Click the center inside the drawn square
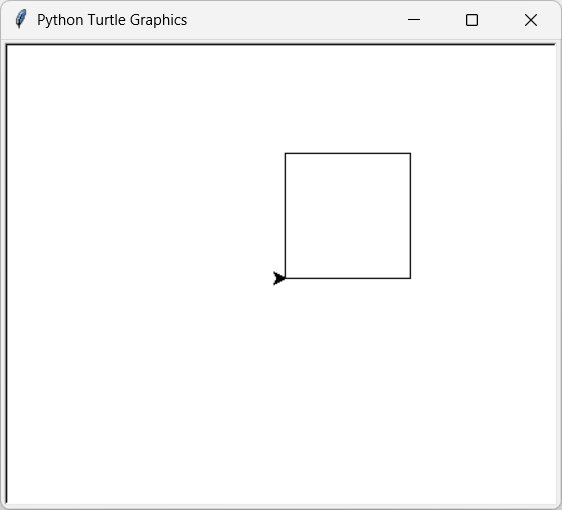Image resolution: width=562 pixels, height=510 pixels. (348, 216)
